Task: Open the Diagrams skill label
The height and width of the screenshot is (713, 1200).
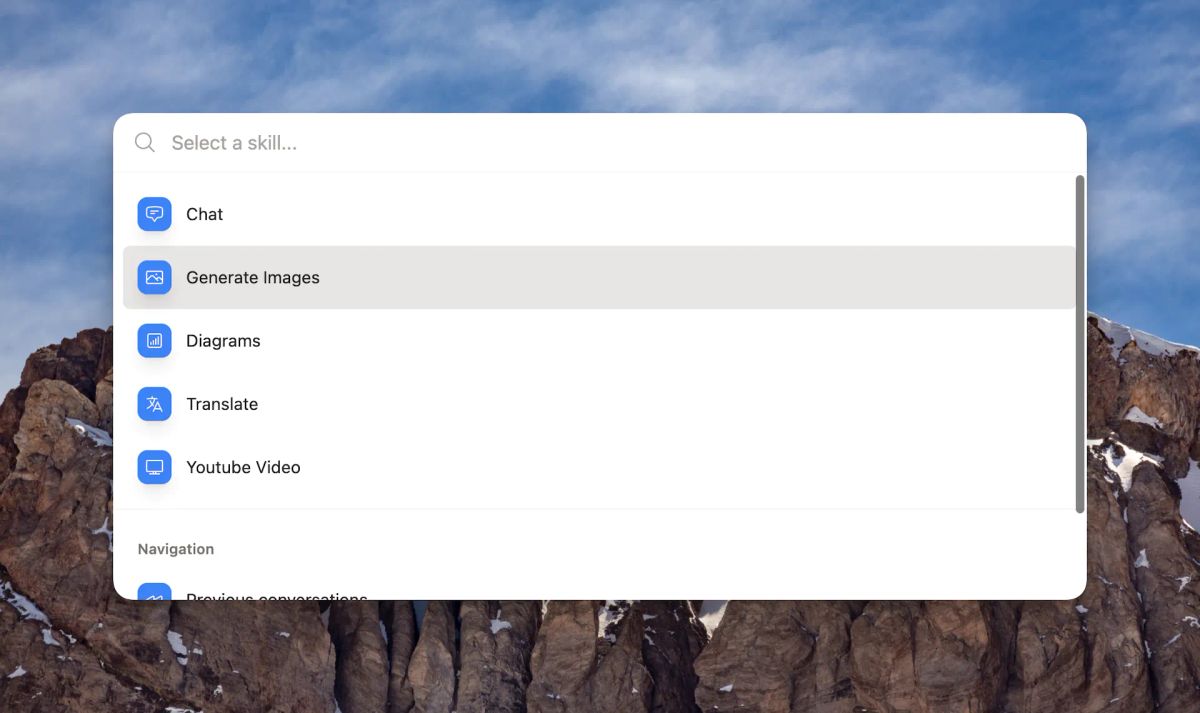Action: point(223,341)
